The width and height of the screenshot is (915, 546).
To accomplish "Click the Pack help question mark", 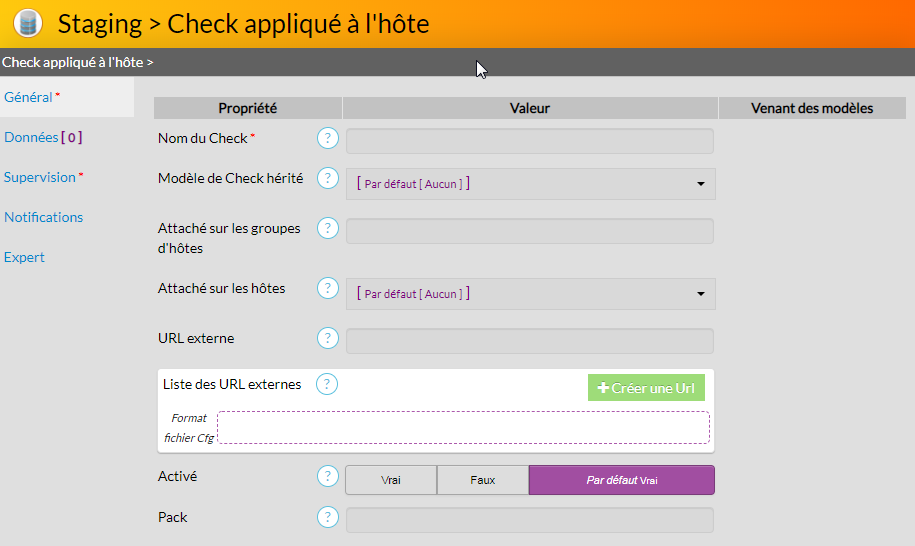I will 328,517.
